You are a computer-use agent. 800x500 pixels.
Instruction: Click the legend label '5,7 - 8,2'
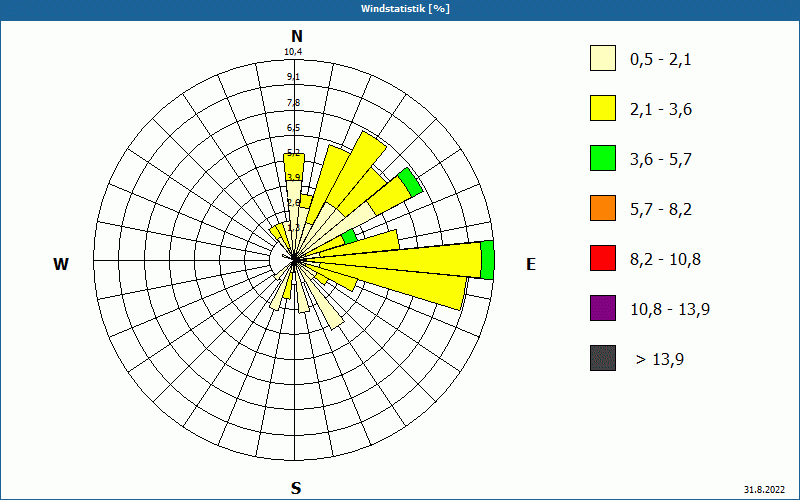point(661,210)
